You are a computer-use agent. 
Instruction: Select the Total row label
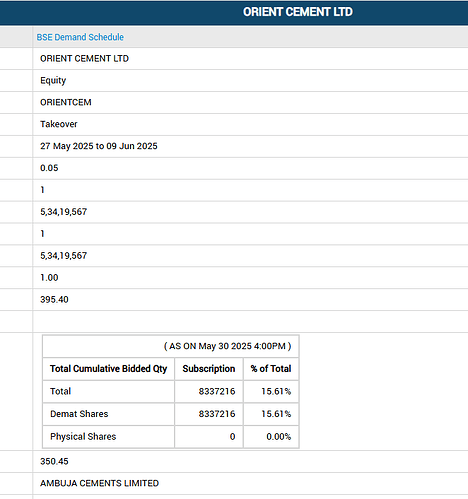click(x=60, y=391)
